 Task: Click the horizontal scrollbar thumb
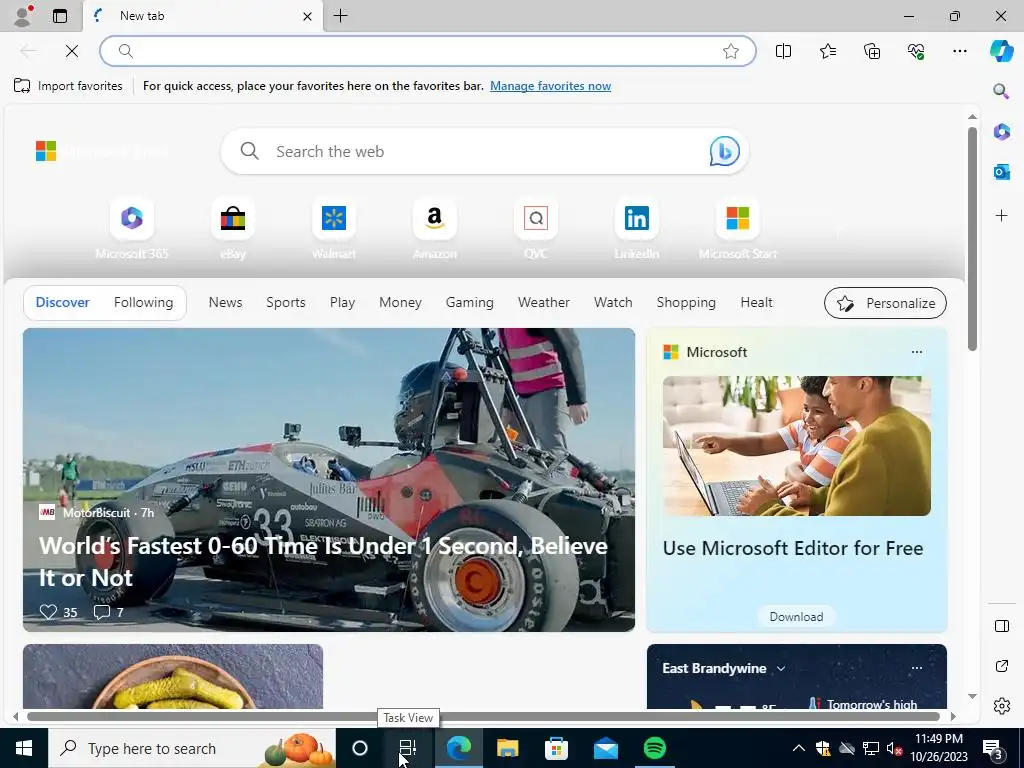coord(483,716)
